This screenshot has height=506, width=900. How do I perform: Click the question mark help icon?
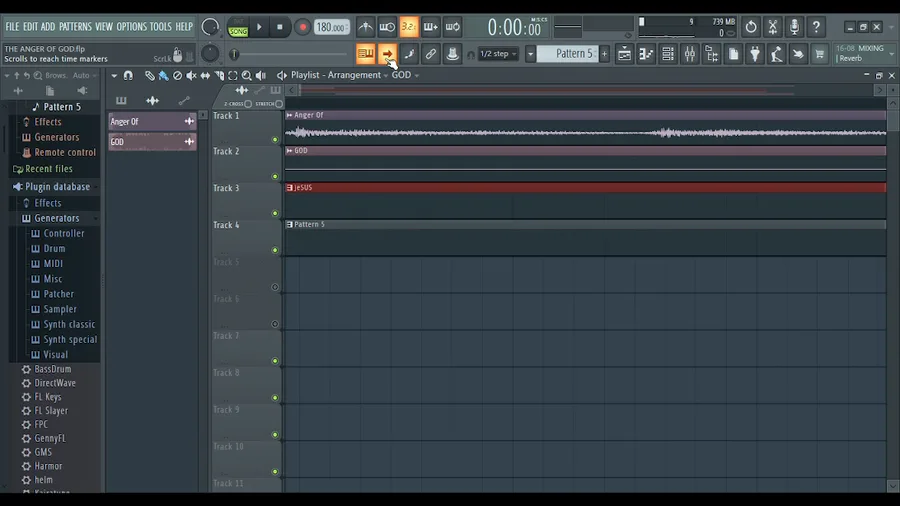pos(816,27)
